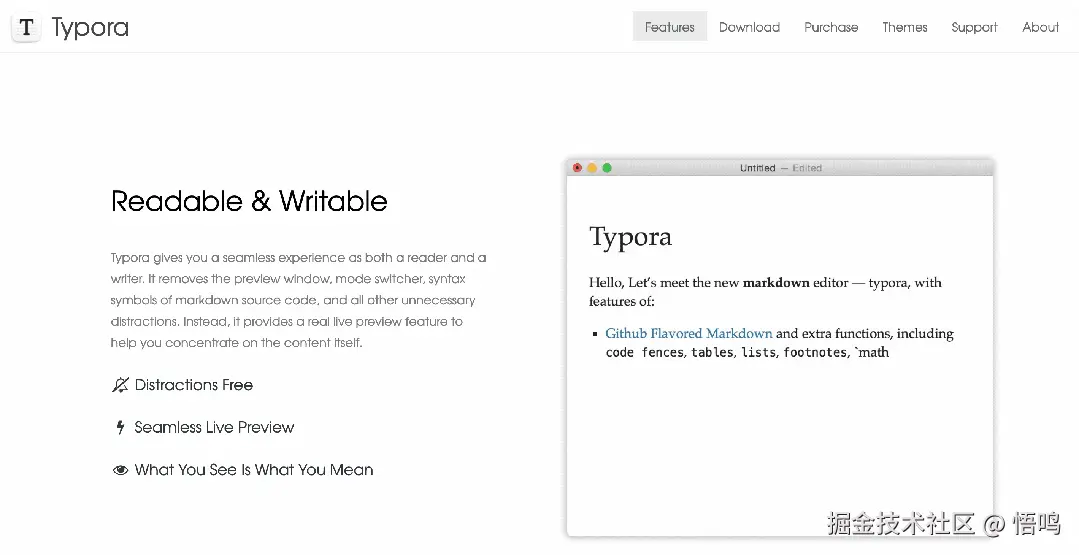Click the Typora brand name in header
1079x555 pixels.
click(90, 27)
